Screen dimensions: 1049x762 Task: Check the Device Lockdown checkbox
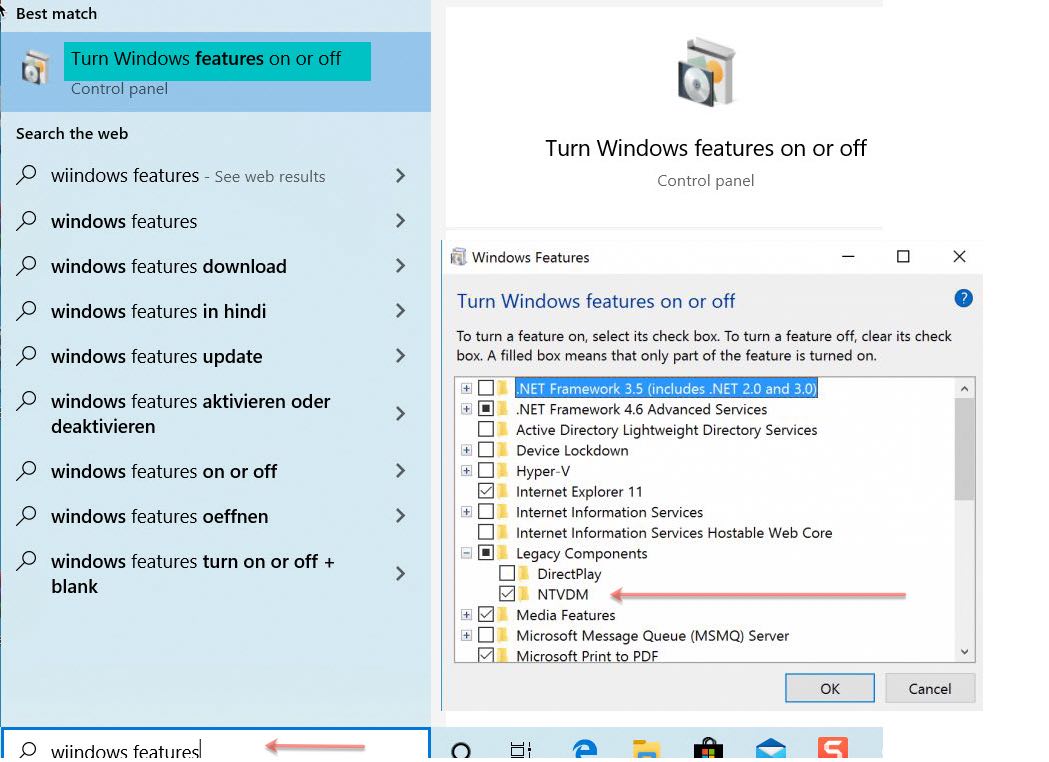[x=486, y=450]
